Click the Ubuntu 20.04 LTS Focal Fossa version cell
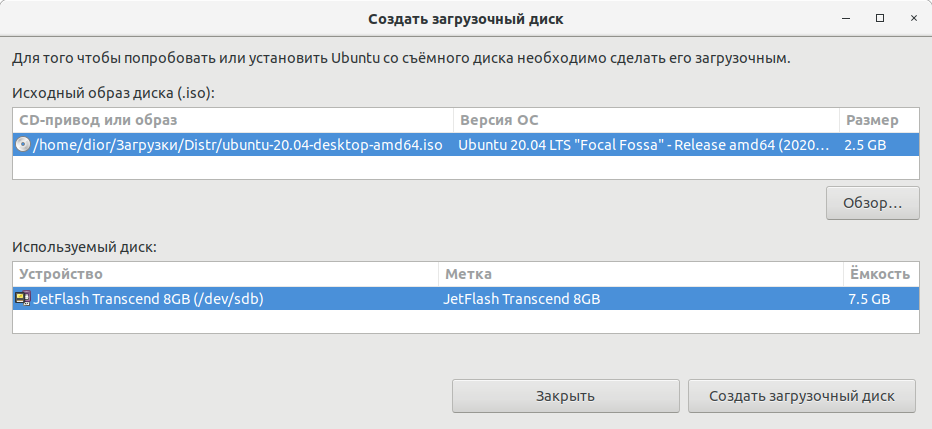This screenshot has width=932, height=429. (647, 144)
